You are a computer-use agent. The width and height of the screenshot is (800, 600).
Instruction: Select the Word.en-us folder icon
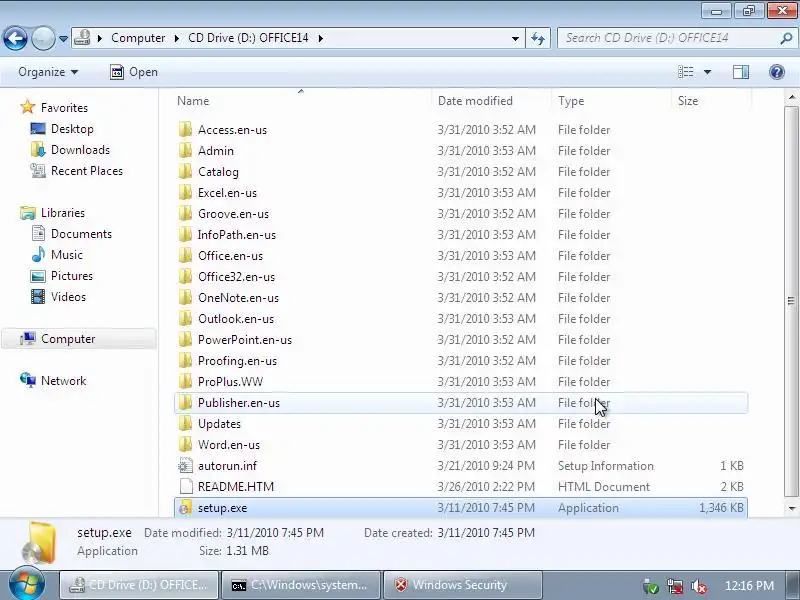pos(185,444)
